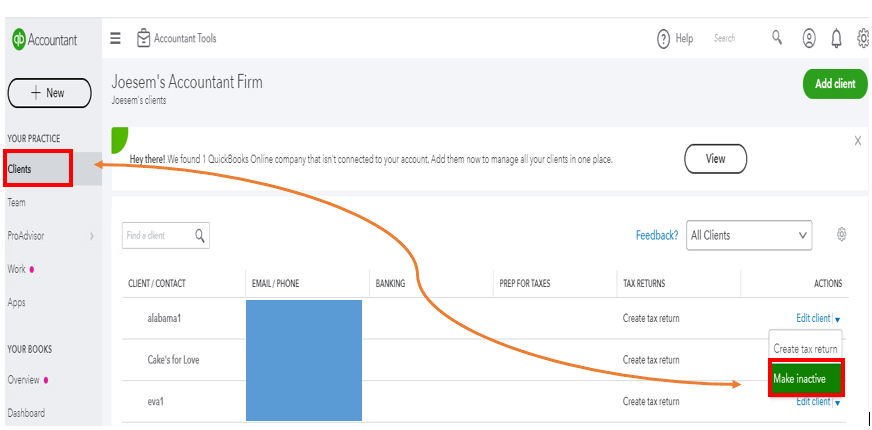Open notifications bell icon
The image size is (872, 430).
coord(836,38)
